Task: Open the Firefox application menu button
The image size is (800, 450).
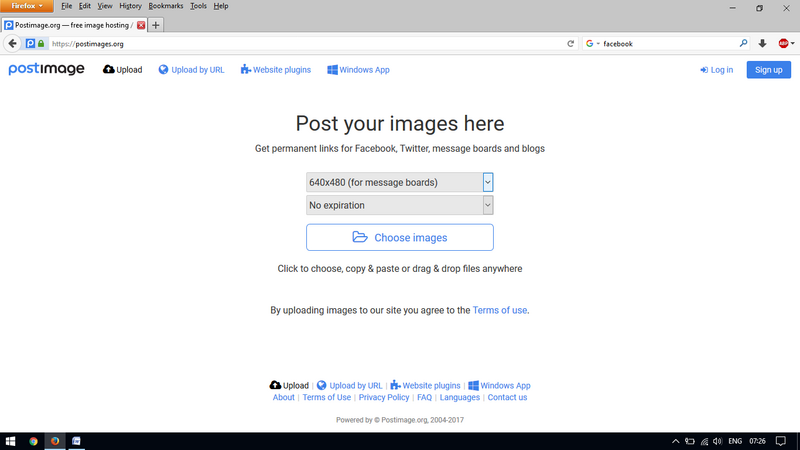Action: coord(27,6)
